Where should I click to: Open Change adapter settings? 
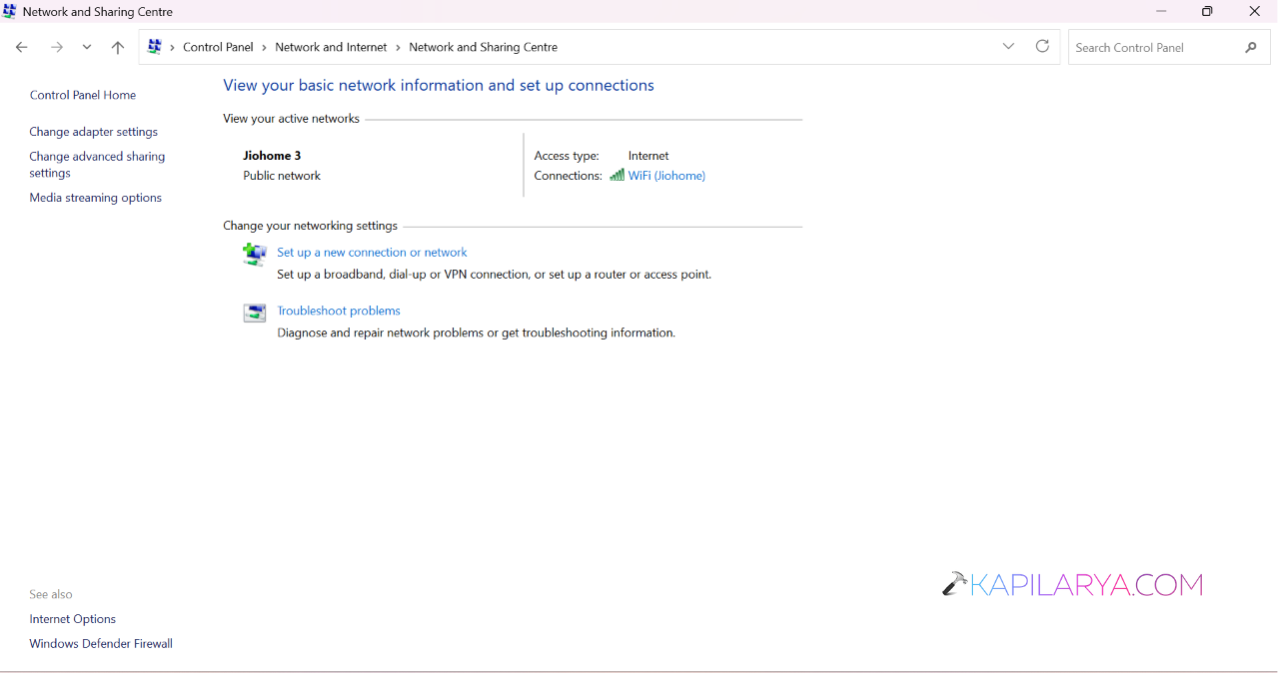(94, 132)
